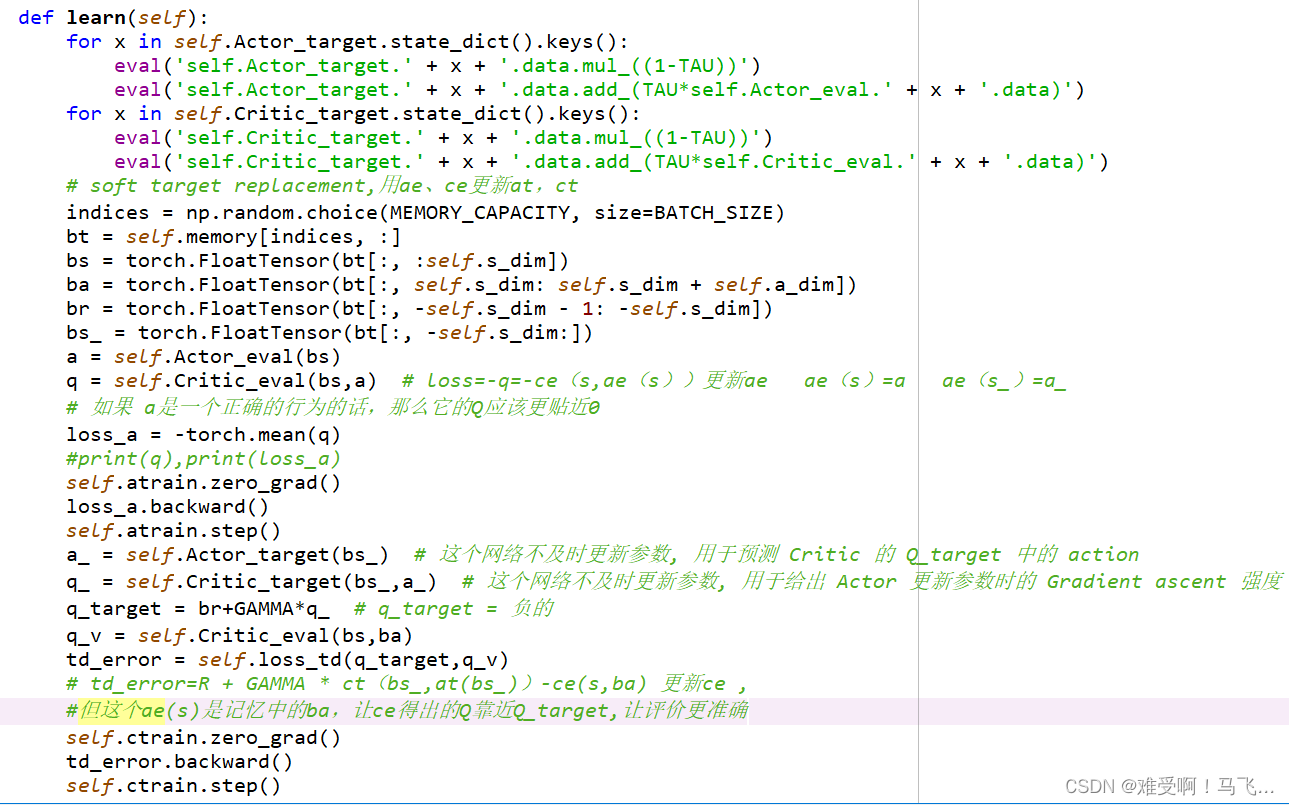The width and height of the screenshot is (1289, 805).
Task: Click the 'self.ctrain.zero_grad()' line
Action: (204, 738)
